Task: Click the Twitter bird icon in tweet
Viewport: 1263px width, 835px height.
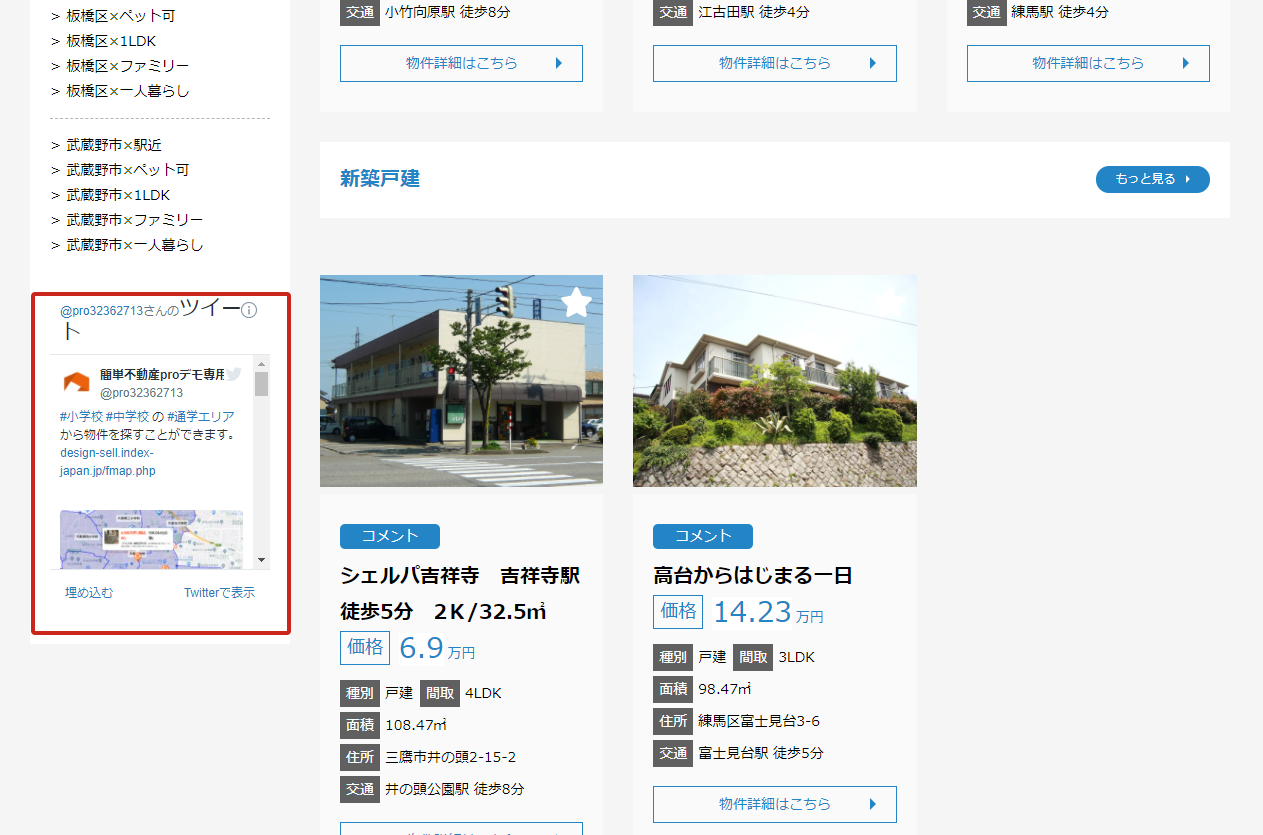Action: pyautogui.click(x=233, y=374)
